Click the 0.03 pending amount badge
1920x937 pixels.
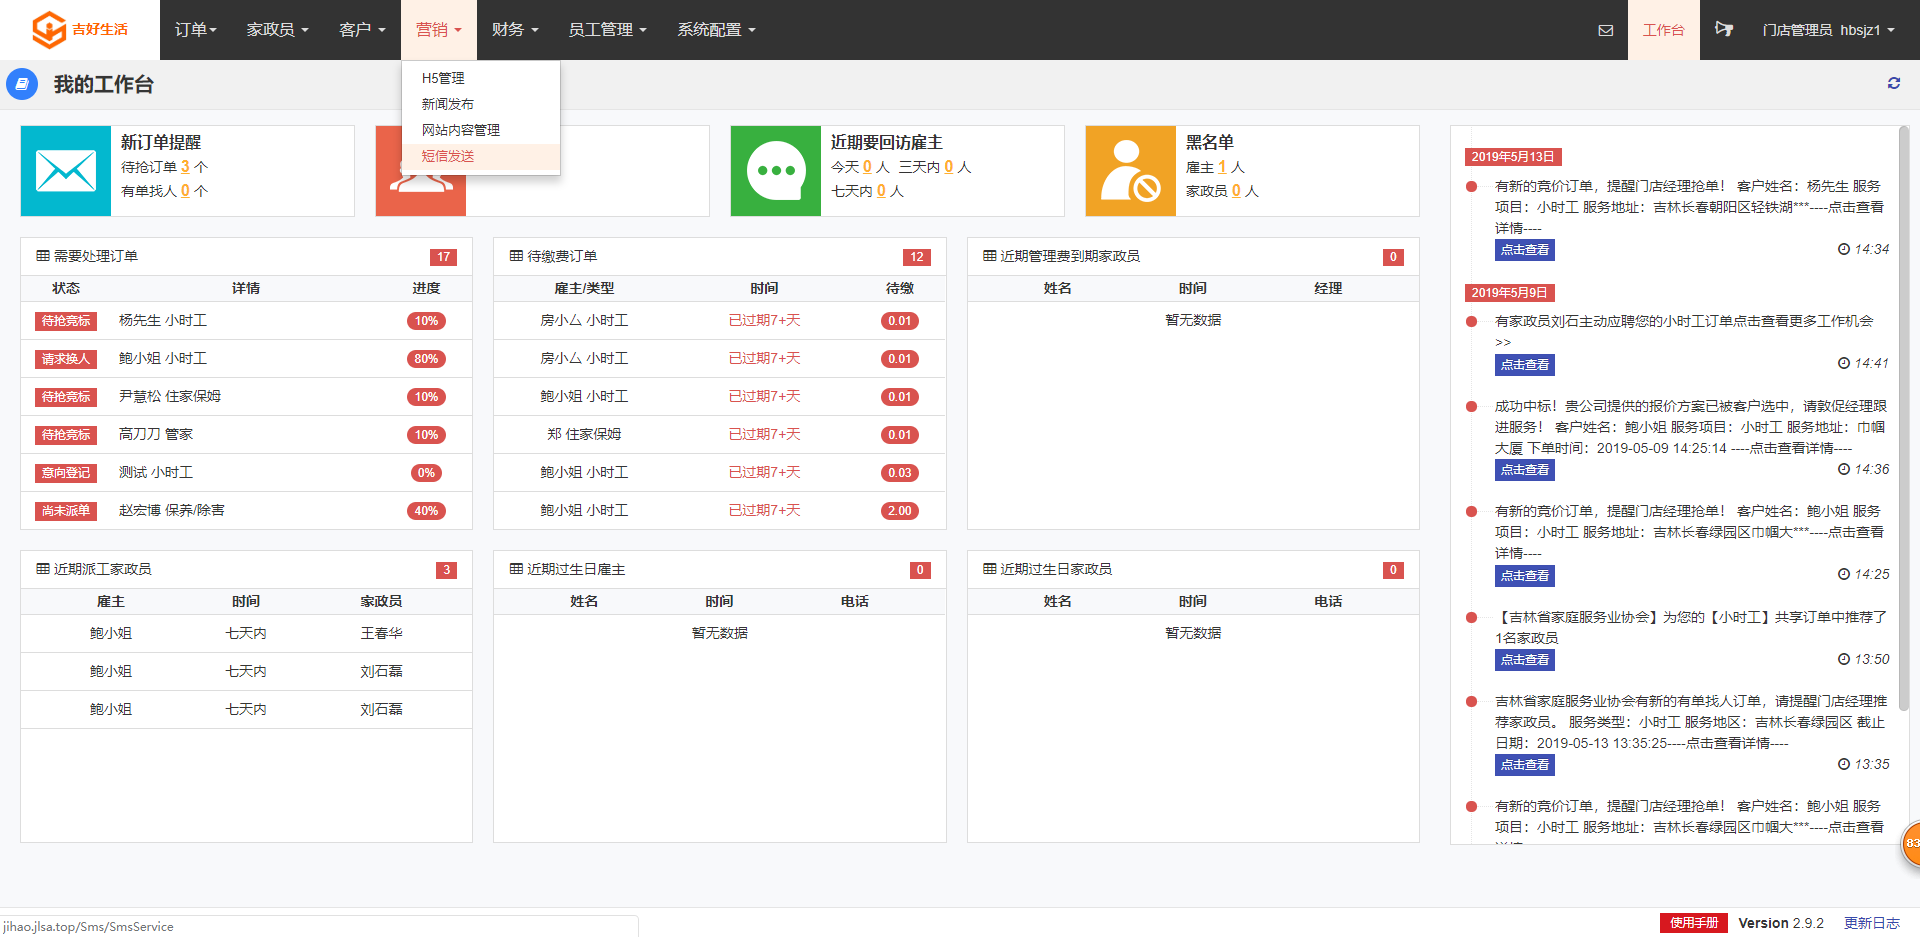coord(899,473)
